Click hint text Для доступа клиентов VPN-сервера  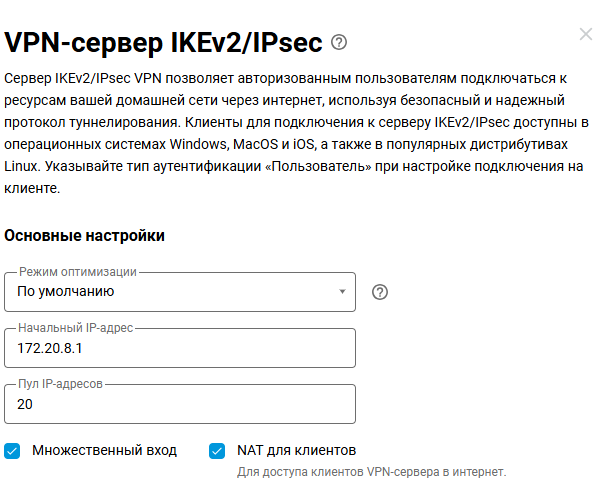(x=372, y=472)
